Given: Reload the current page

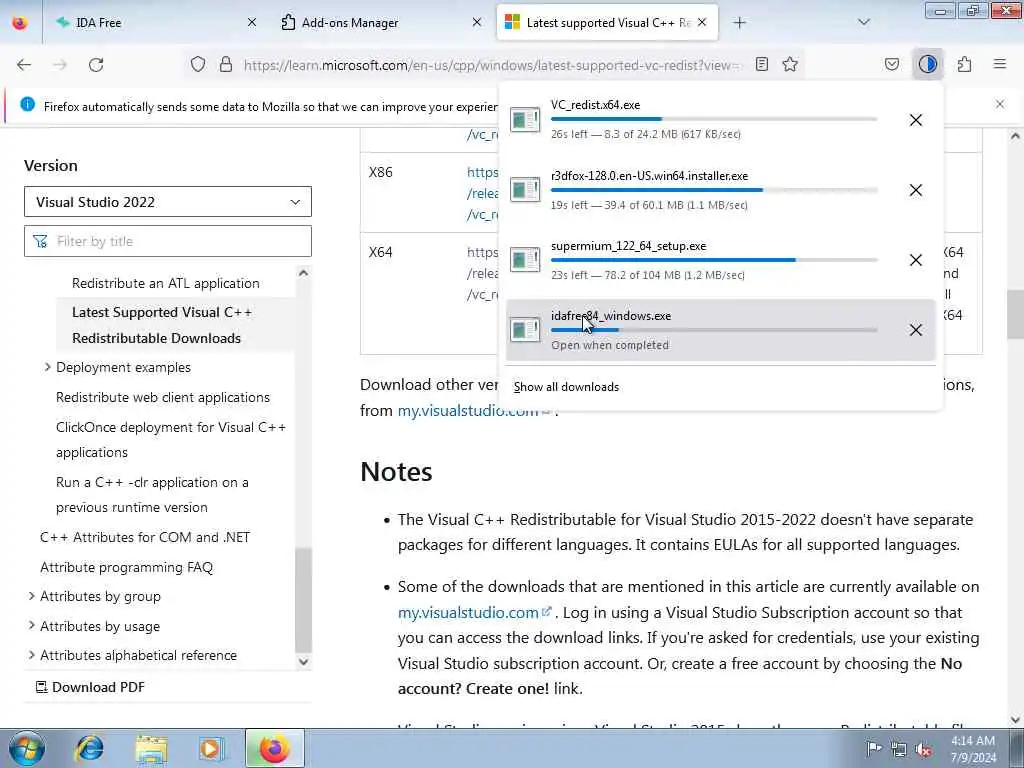Looking at the screenshot, I should [96, 65].
